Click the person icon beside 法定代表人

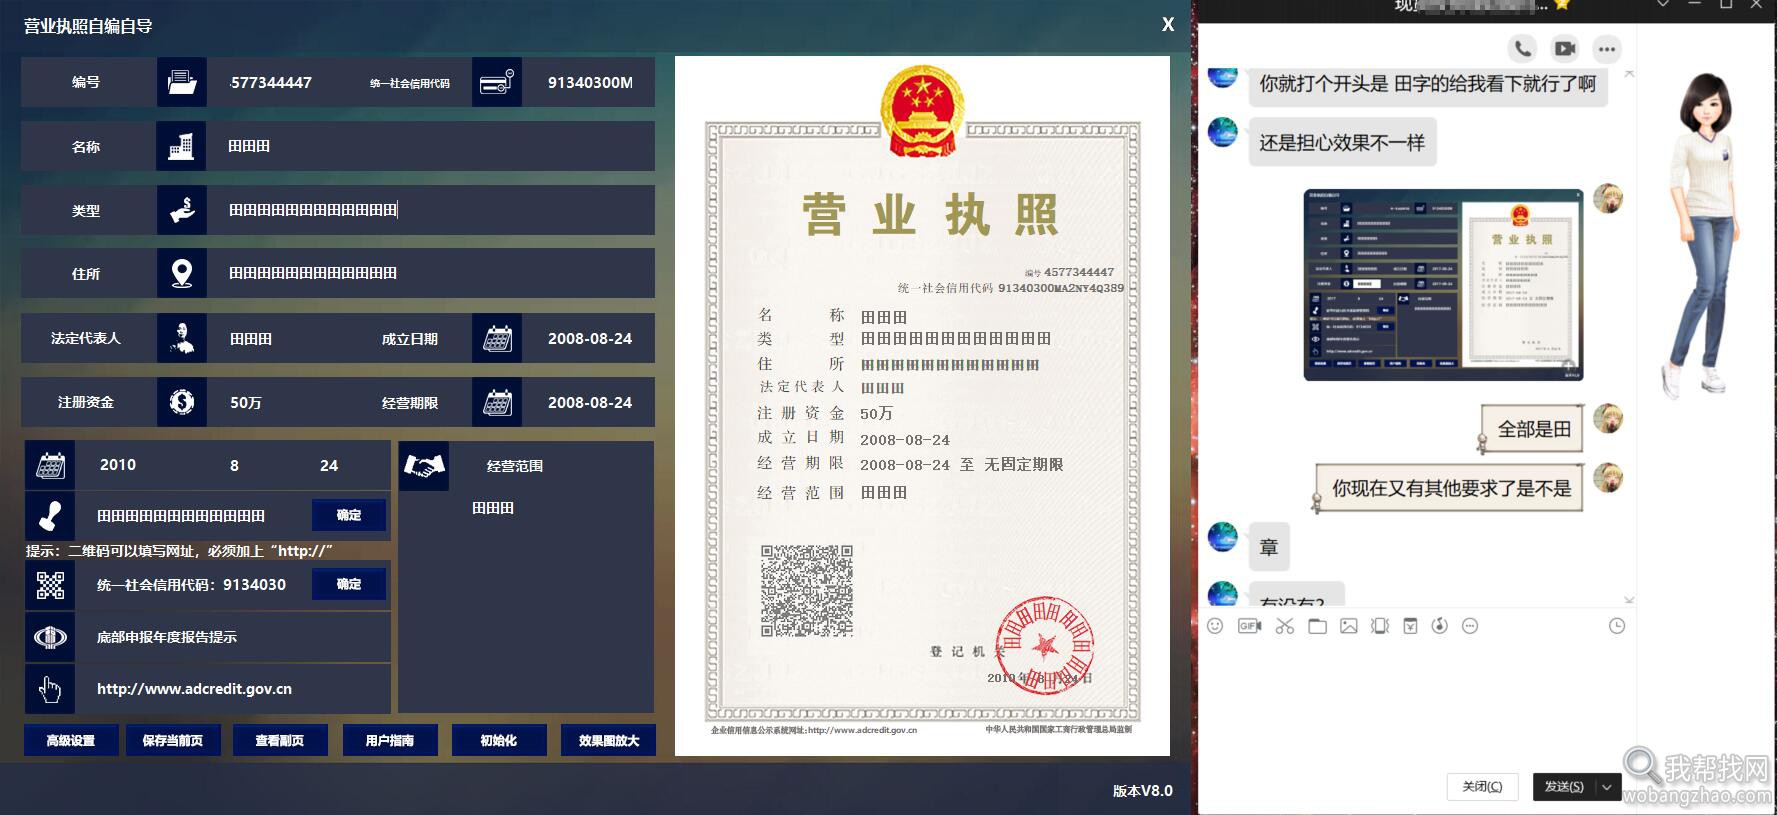point(182,338)
